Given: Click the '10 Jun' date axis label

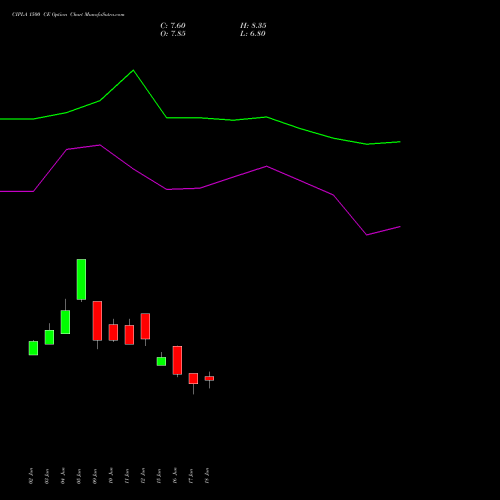Looking at the screenshot, I should click(x=111, y=476).
